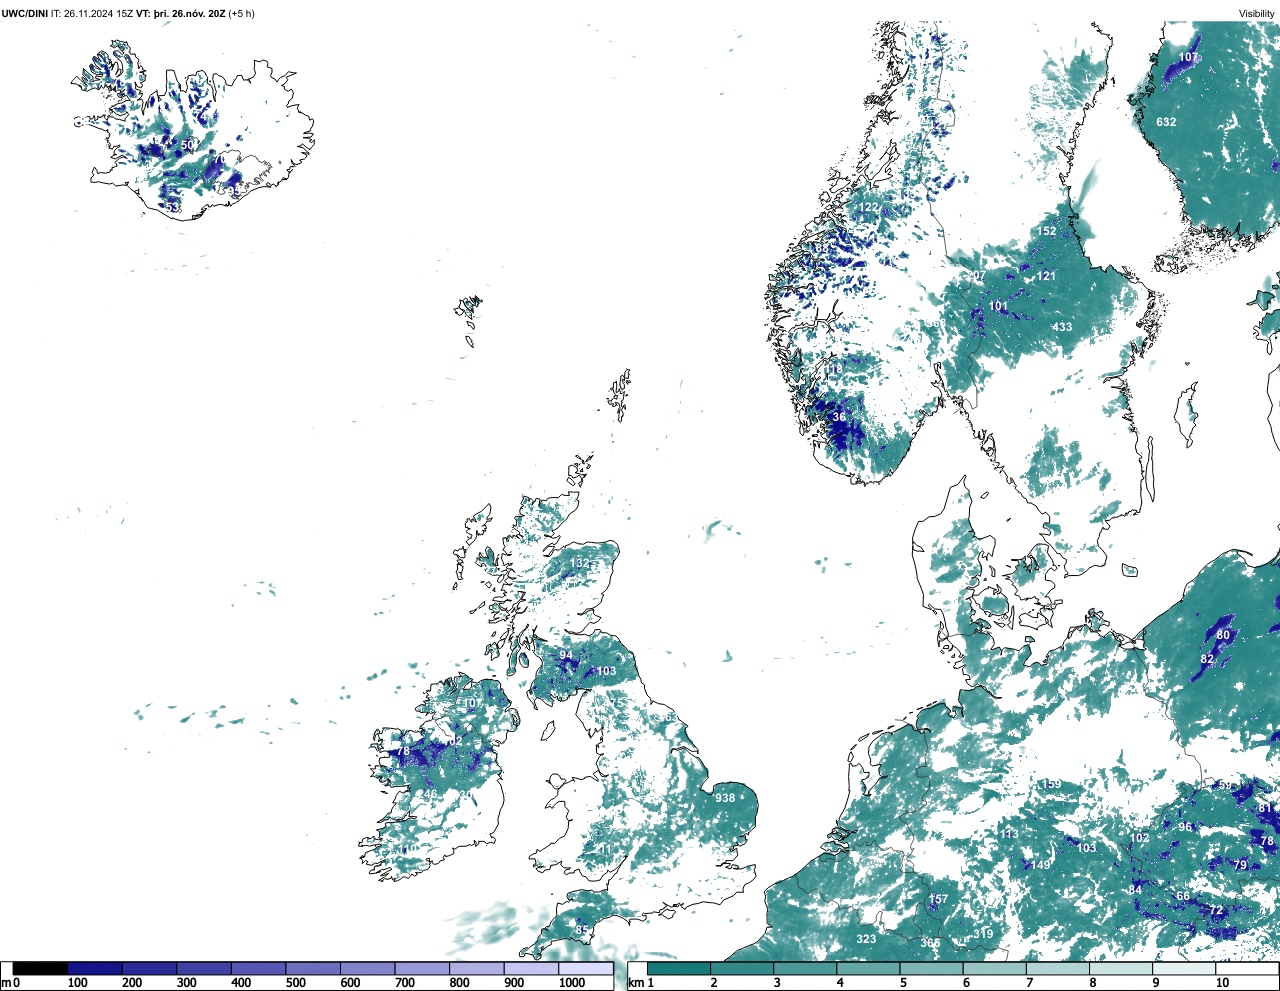Click the '10' label on kilometre scale
This screenshot has width=1280, height=991.
(x=1222, y=984)
